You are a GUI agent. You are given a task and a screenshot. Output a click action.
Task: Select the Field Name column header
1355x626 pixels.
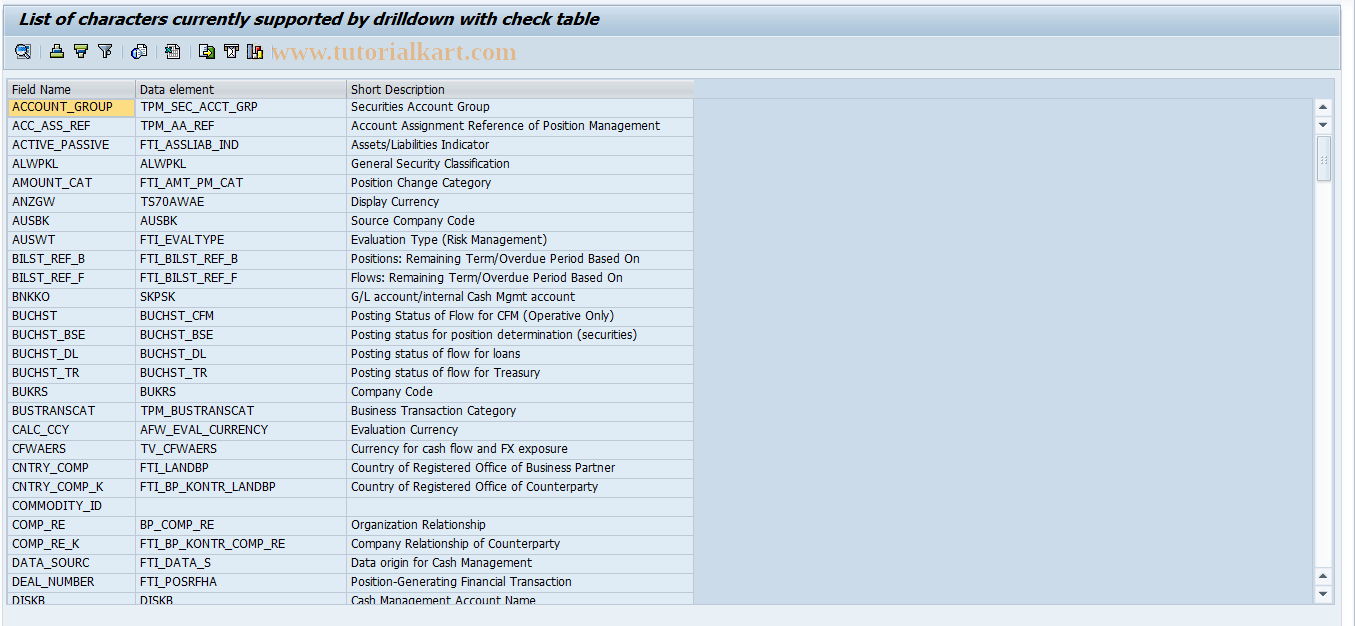tap(71, 89)
